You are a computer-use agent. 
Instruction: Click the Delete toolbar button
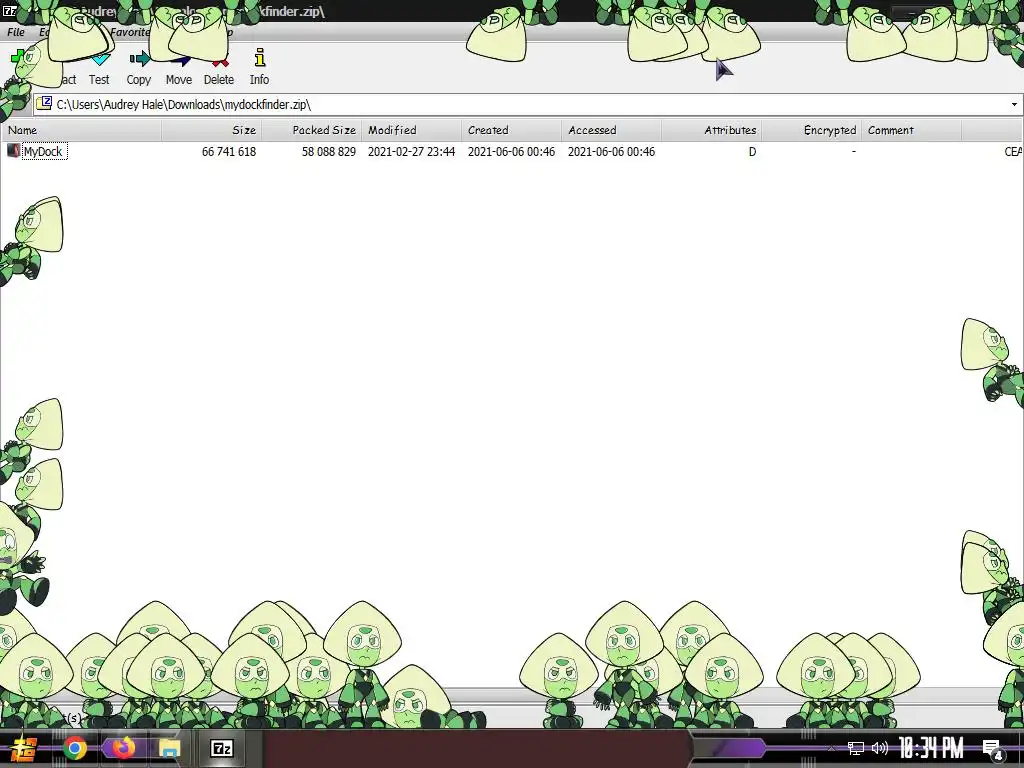[219, 67]
